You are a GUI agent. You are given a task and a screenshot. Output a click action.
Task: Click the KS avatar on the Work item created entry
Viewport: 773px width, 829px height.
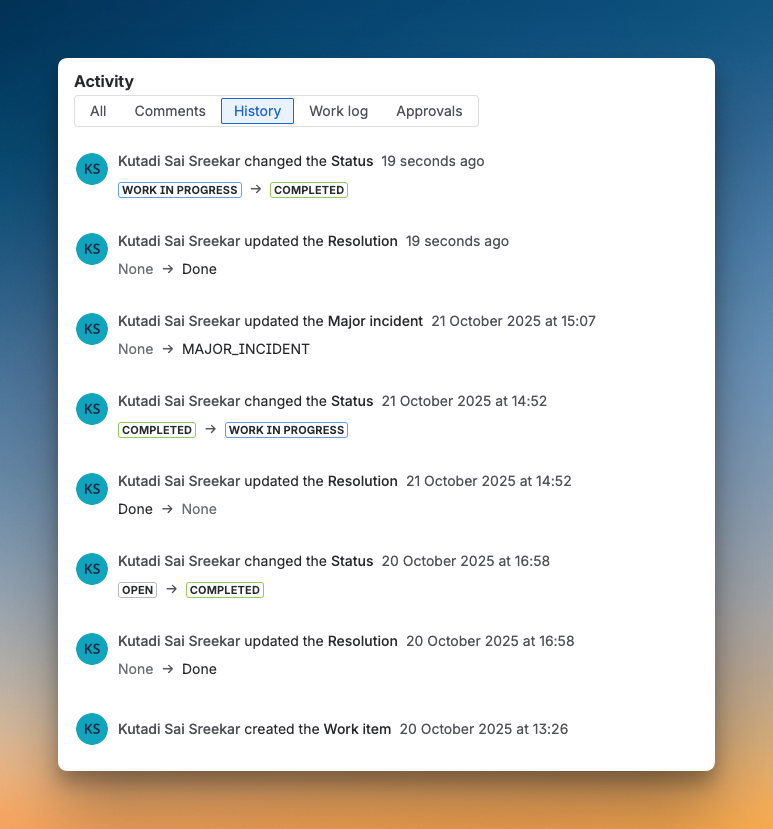click(x=92, y=729)
